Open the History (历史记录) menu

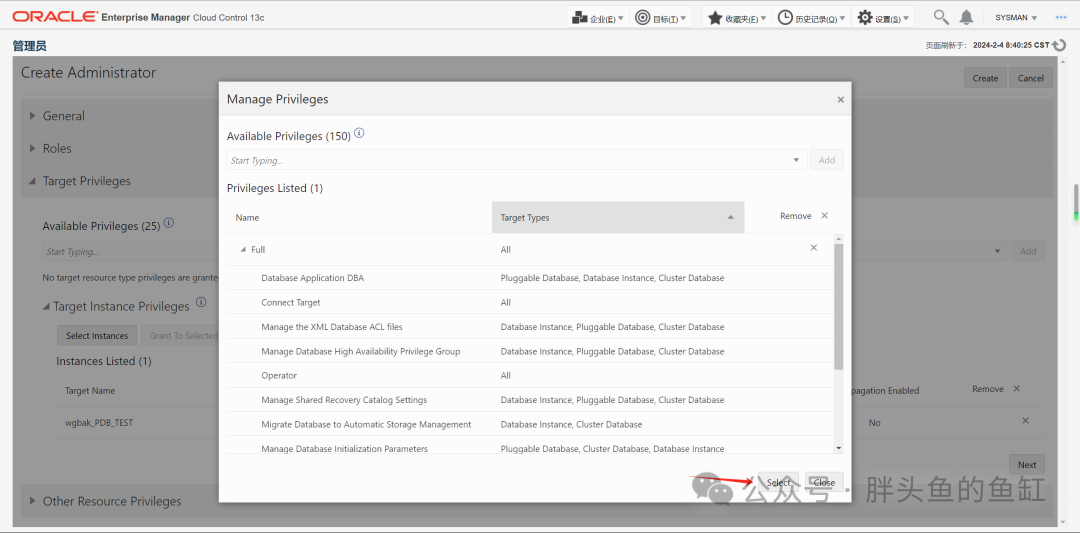point(812,18)
